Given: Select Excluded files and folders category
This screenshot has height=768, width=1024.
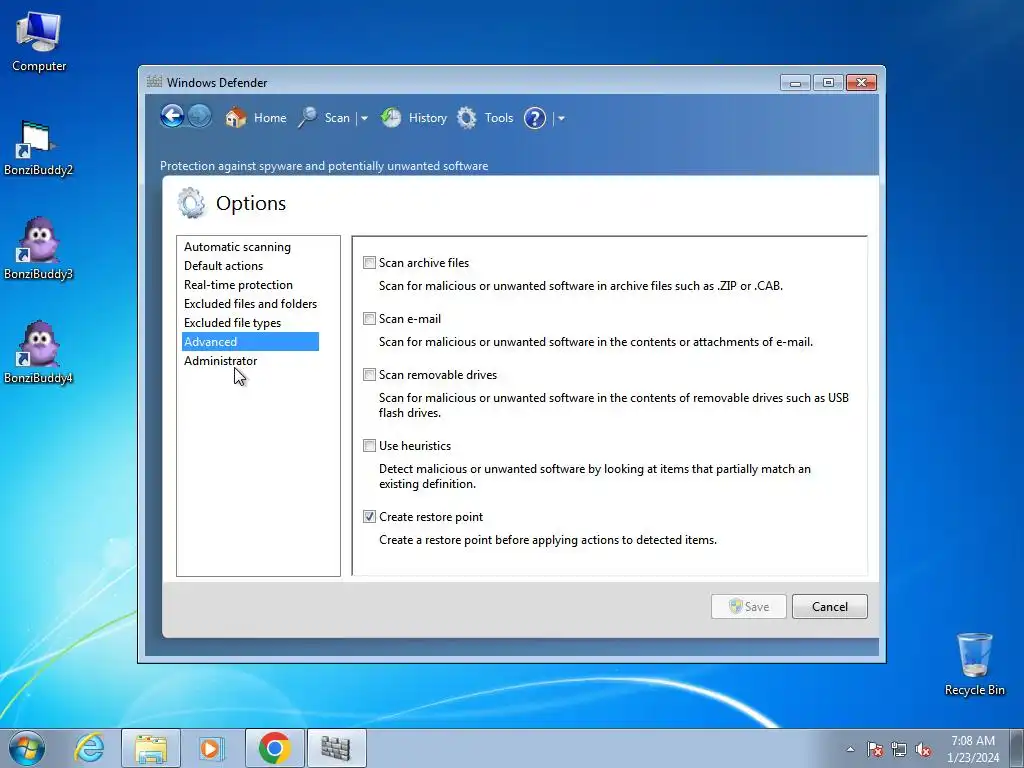Looking at the screenshot, I should (250, 304).
